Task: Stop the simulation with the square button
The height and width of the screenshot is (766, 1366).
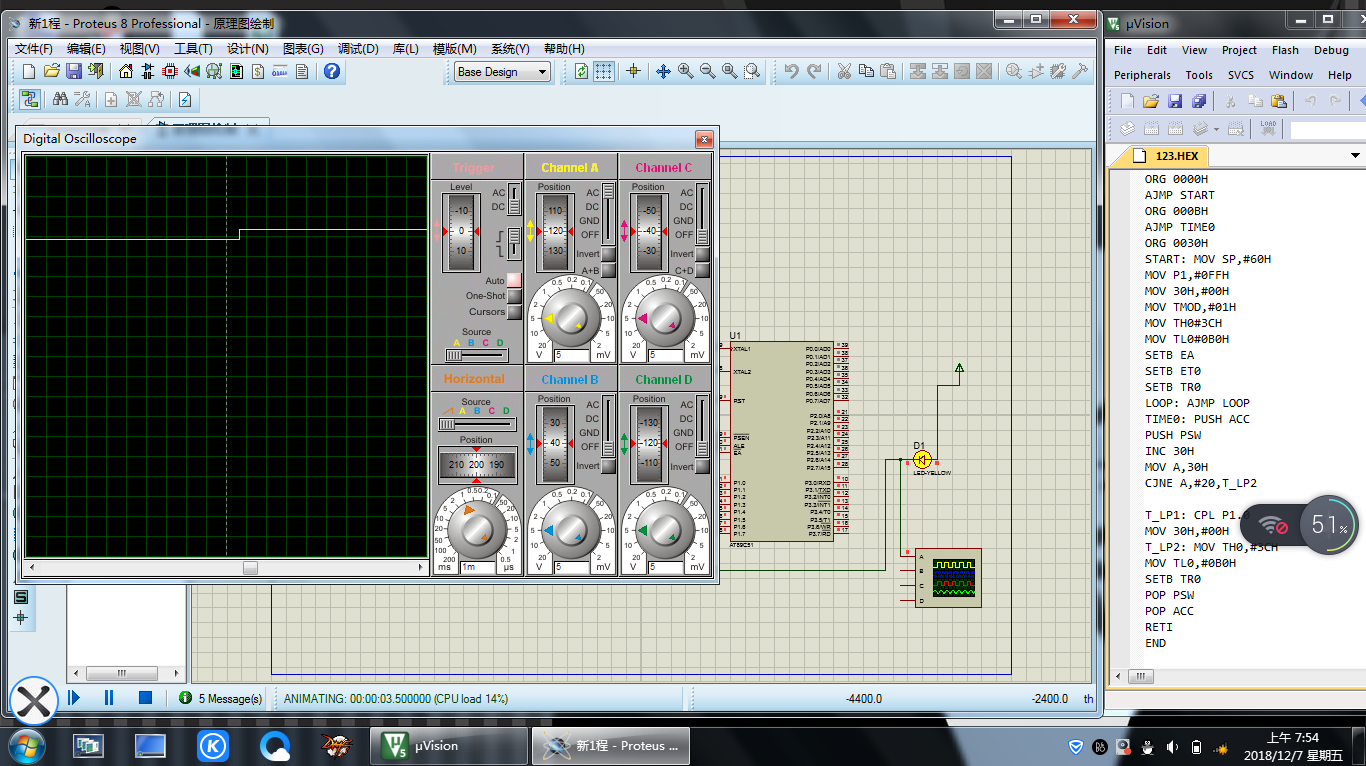Action: [145, 698]
